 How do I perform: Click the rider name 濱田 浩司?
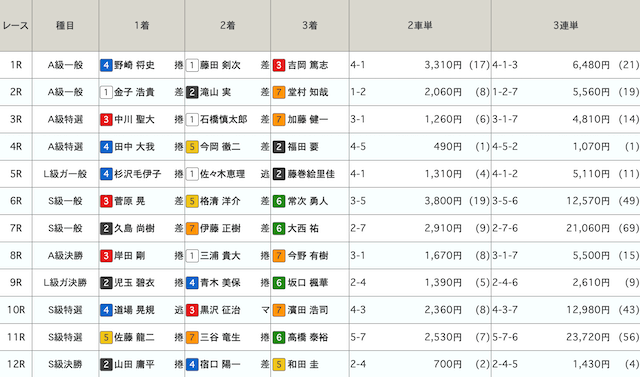[x=308, y=310]
